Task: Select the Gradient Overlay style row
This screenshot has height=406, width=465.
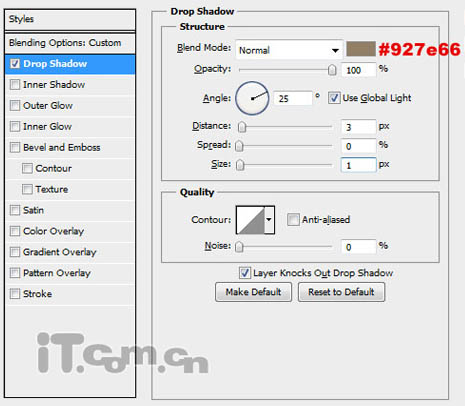Action: click(x=70, y=252)
